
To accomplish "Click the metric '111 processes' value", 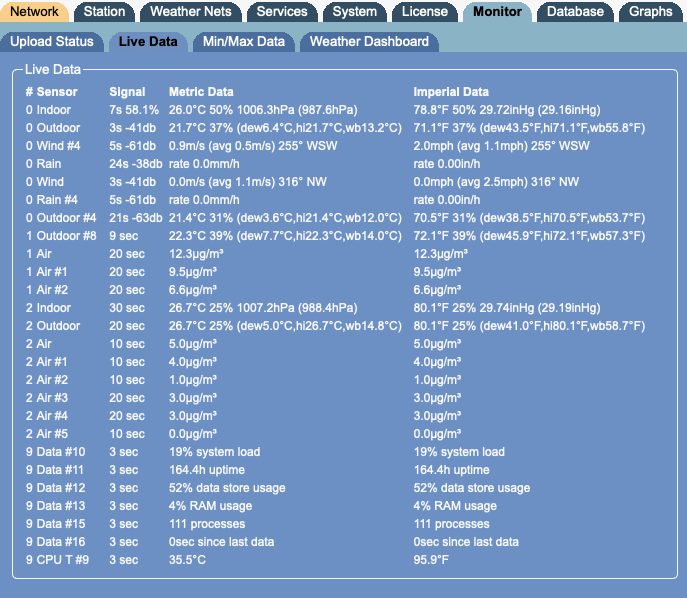I will tap(207, 524).
